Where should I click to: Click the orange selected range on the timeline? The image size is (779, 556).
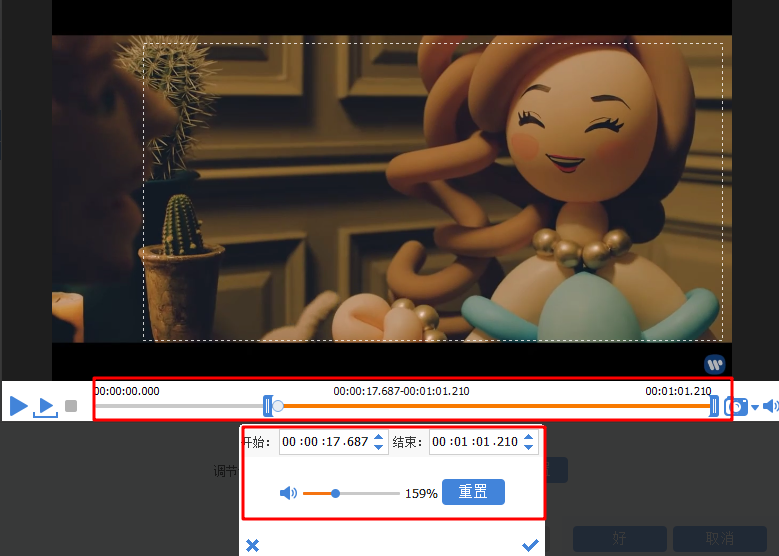497,406
